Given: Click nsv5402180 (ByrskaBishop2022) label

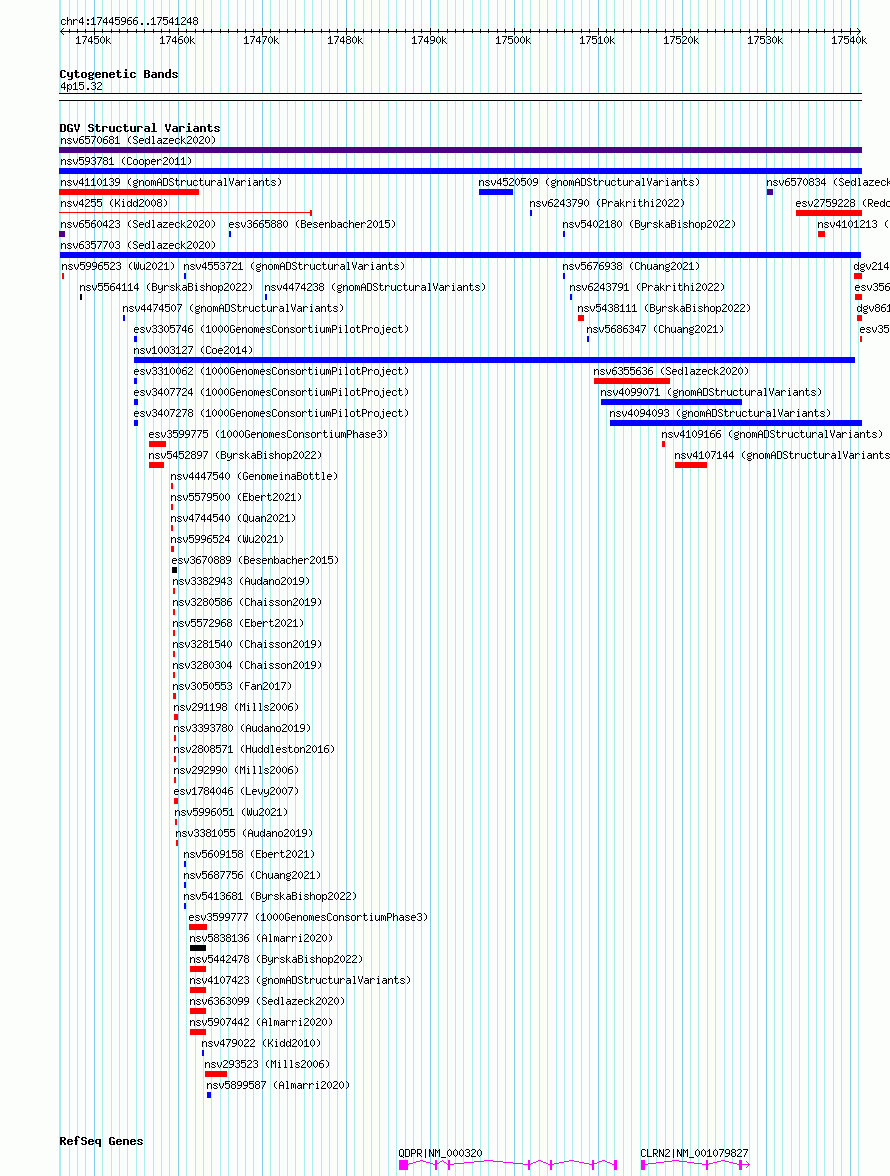Looking at the screenshot, I should pos(649,224).
